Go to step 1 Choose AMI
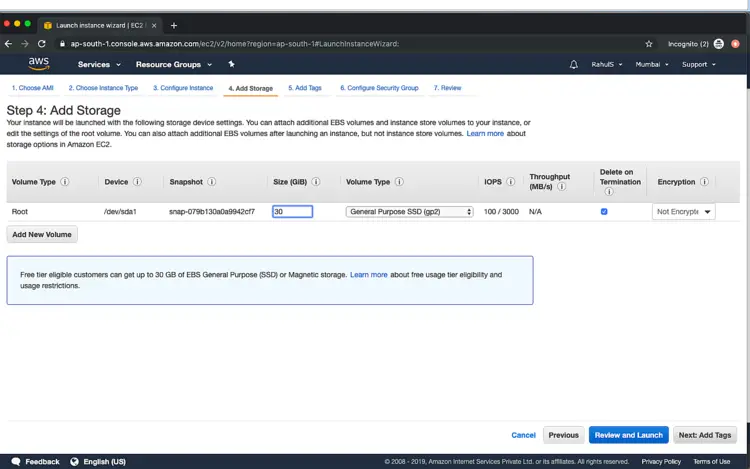This screenshot has height=469, width=750. (33, 88)
